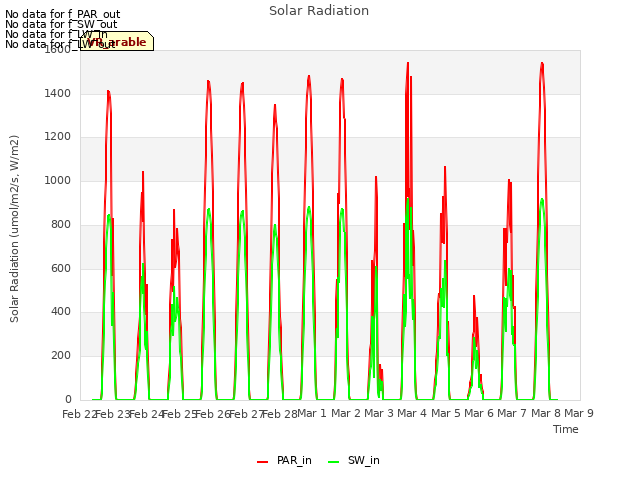Click the Mar 8 date tick label
This screenshot has width=640, height=480.
[546, 413]
